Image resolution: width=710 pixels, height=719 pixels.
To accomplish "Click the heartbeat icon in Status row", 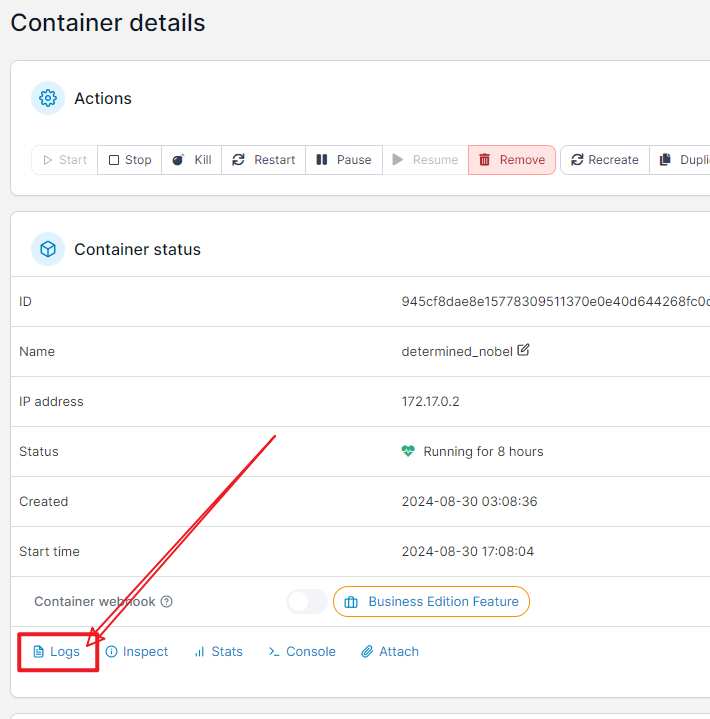I will (x=408, y=452).
